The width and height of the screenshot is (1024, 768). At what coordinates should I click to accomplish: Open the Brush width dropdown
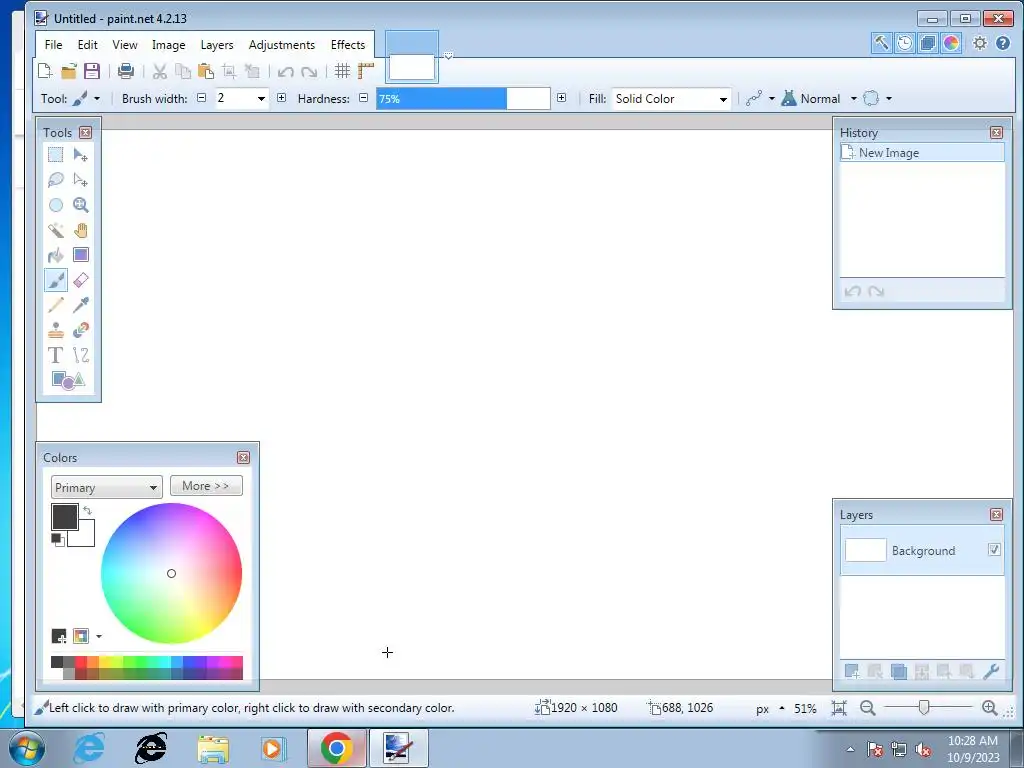[261, 99]
